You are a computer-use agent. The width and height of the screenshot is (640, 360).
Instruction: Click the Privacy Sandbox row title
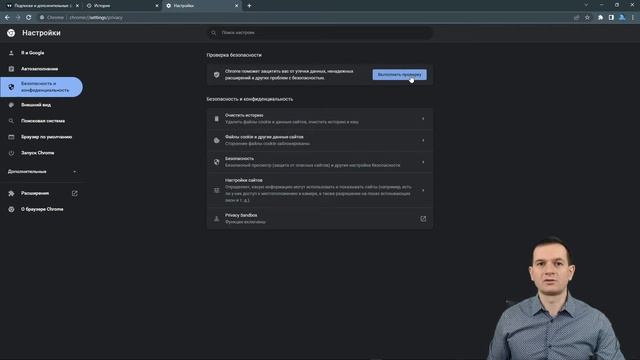(x=241, y=215)
